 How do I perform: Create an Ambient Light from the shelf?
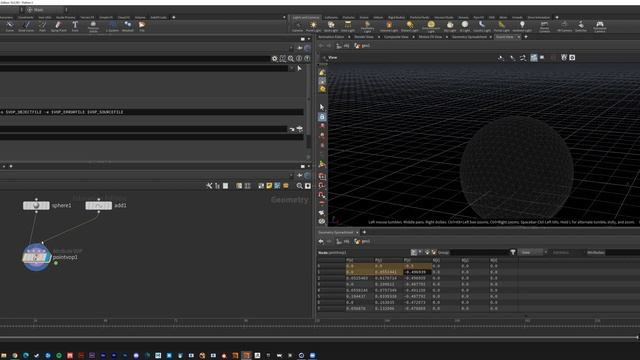pos(522,27)
